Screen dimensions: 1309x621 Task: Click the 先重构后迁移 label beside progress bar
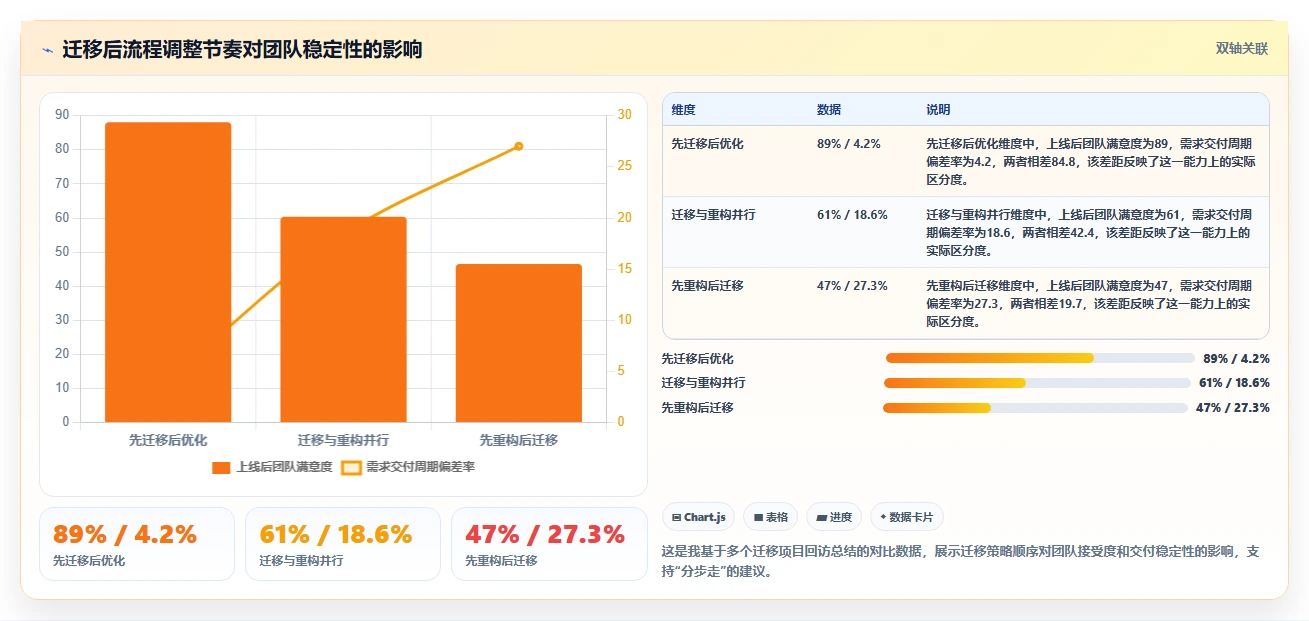[698, 408]
